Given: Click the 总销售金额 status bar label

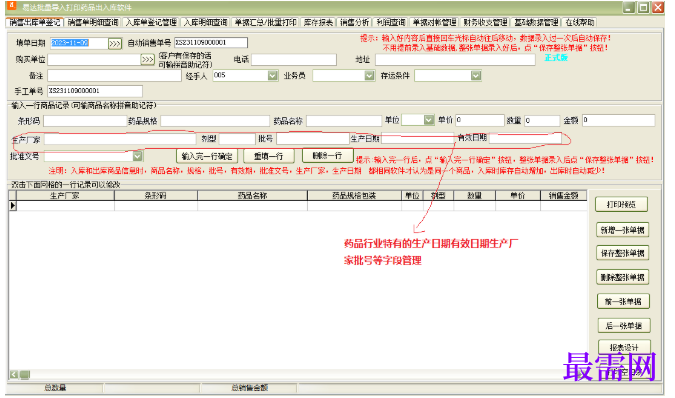Looking at the screenshot, I should [250, 388].
